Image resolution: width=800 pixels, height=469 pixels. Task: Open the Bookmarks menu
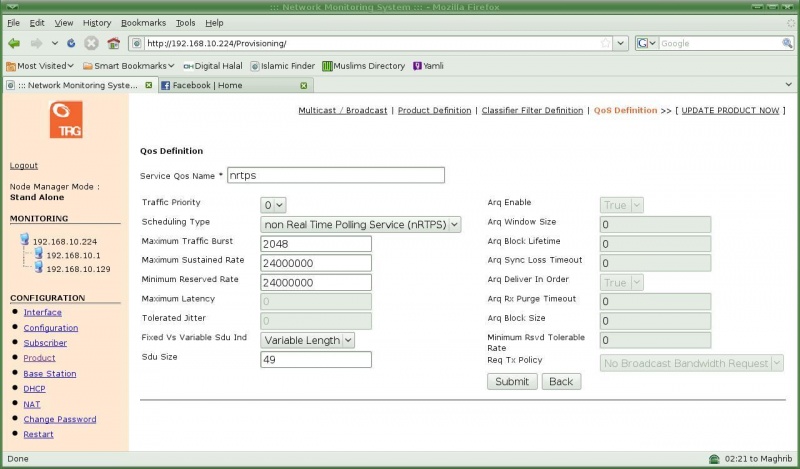coord(144,22)
